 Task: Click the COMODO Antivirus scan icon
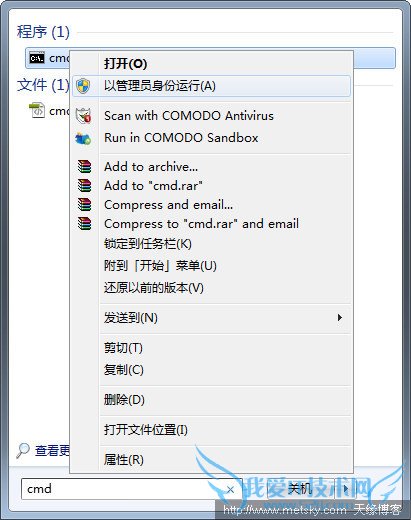pos(83,116)
